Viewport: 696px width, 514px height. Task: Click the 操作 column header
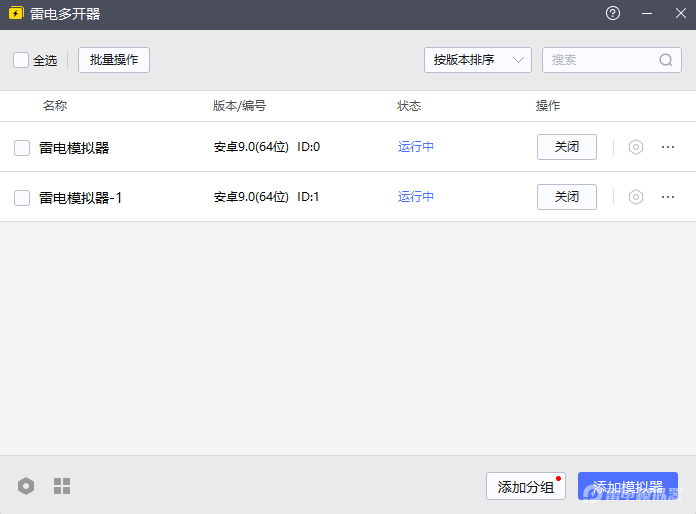[548, 106]
